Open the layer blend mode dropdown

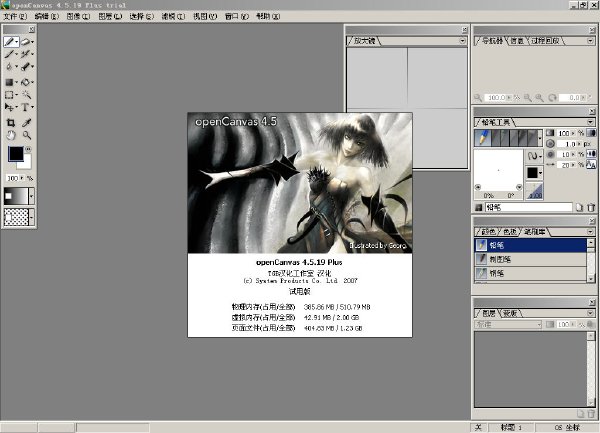click(508, 324)
